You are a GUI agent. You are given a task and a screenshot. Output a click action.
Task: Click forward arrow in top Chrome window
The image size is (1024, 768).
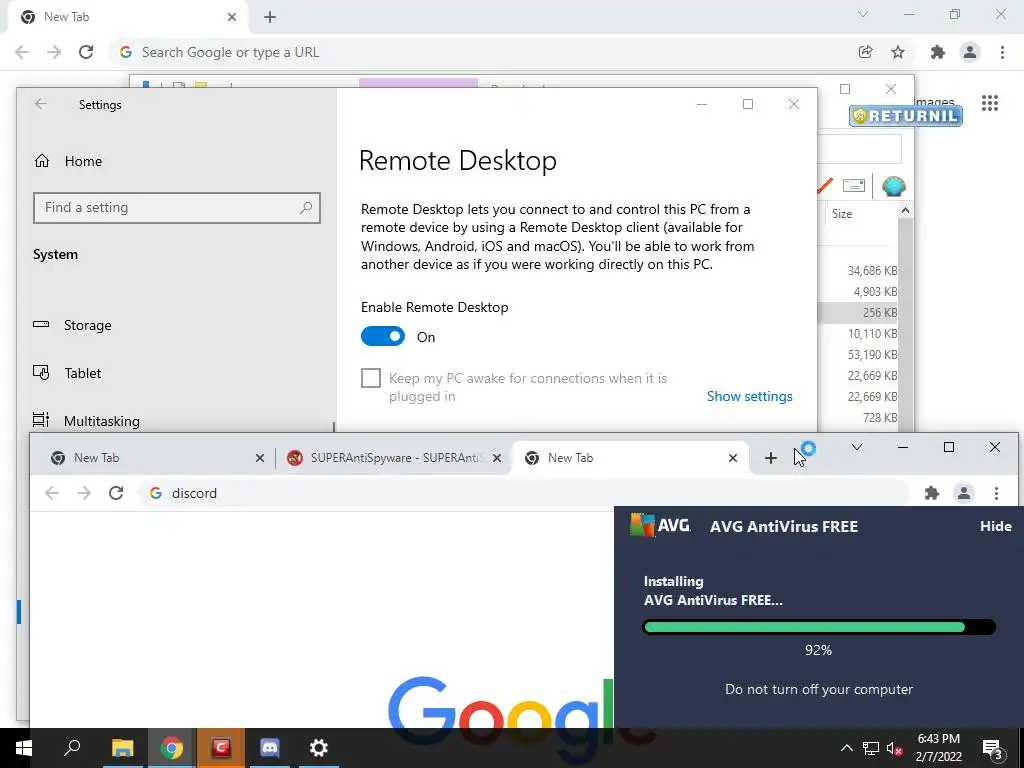coord(54,52)
